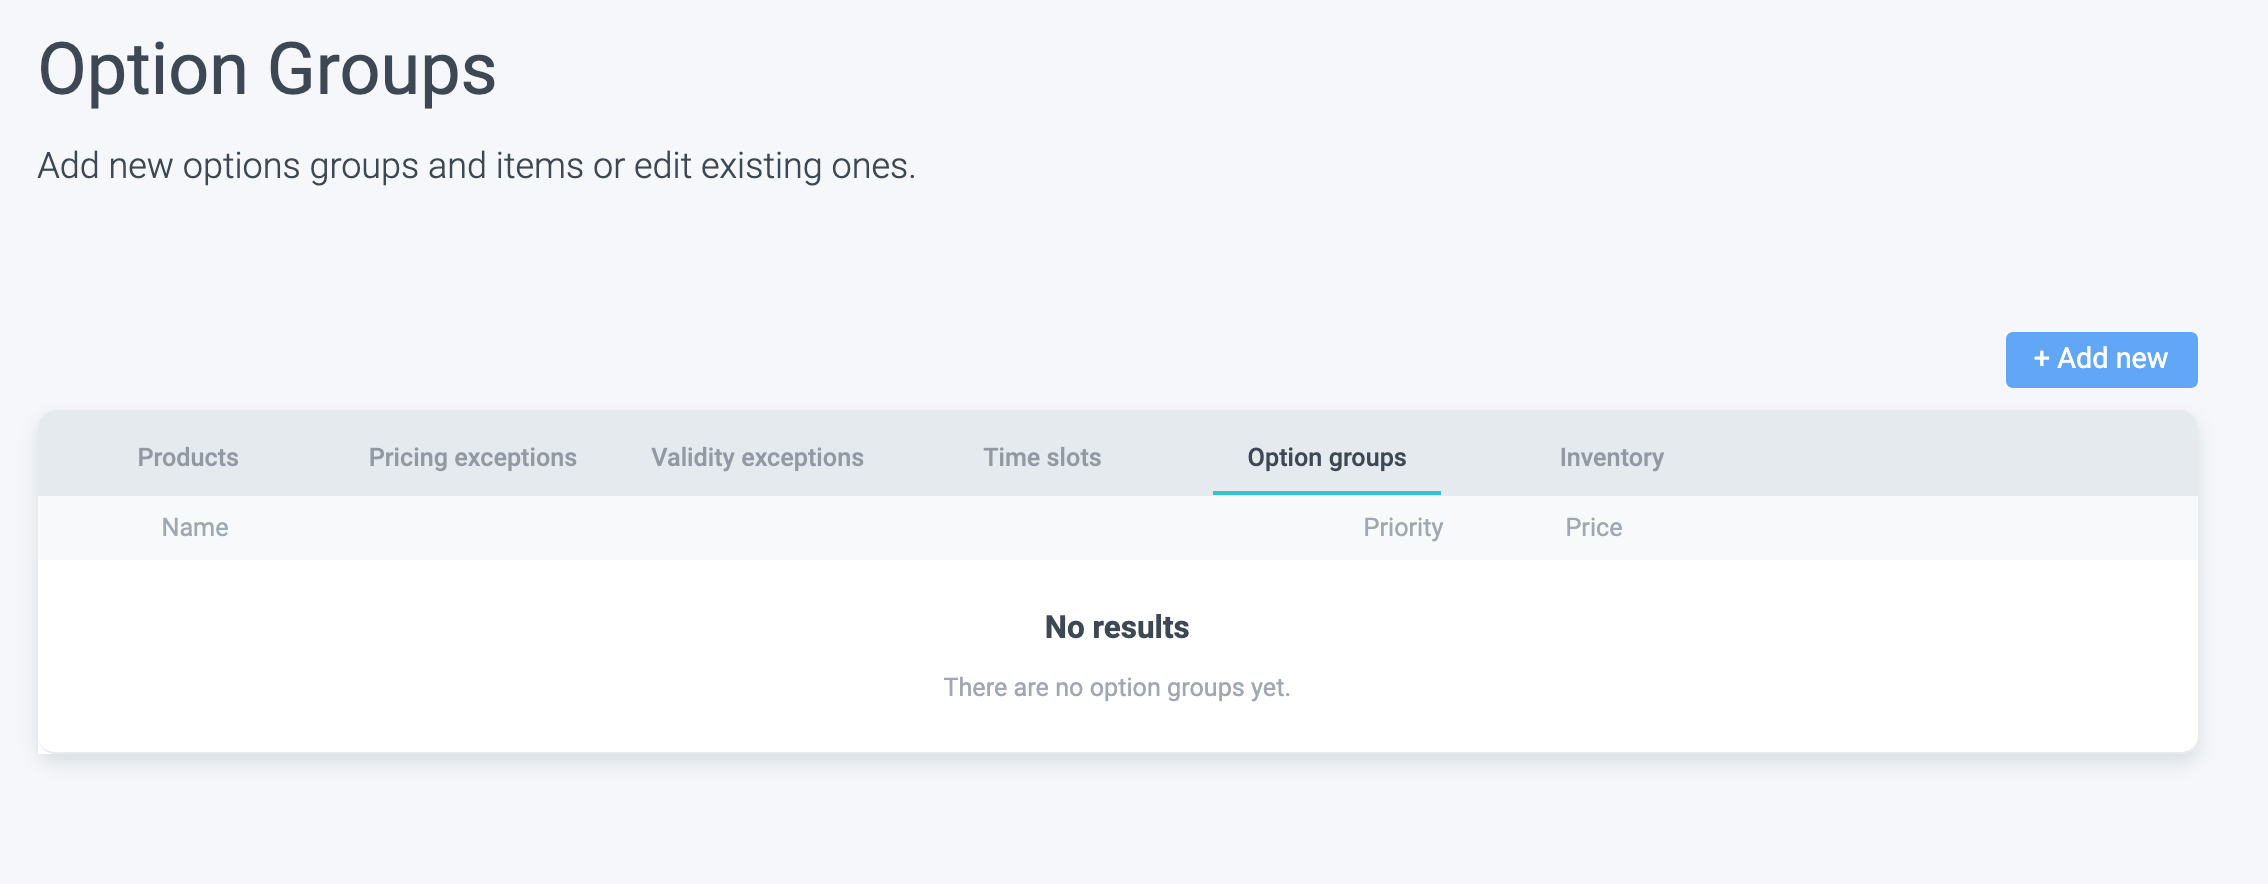Image resolution: width=2268 pixels, height=884 pixels.
Task: Go to the Validity exceptions tab
Action: pyautogui.click(x=757, y=457)
